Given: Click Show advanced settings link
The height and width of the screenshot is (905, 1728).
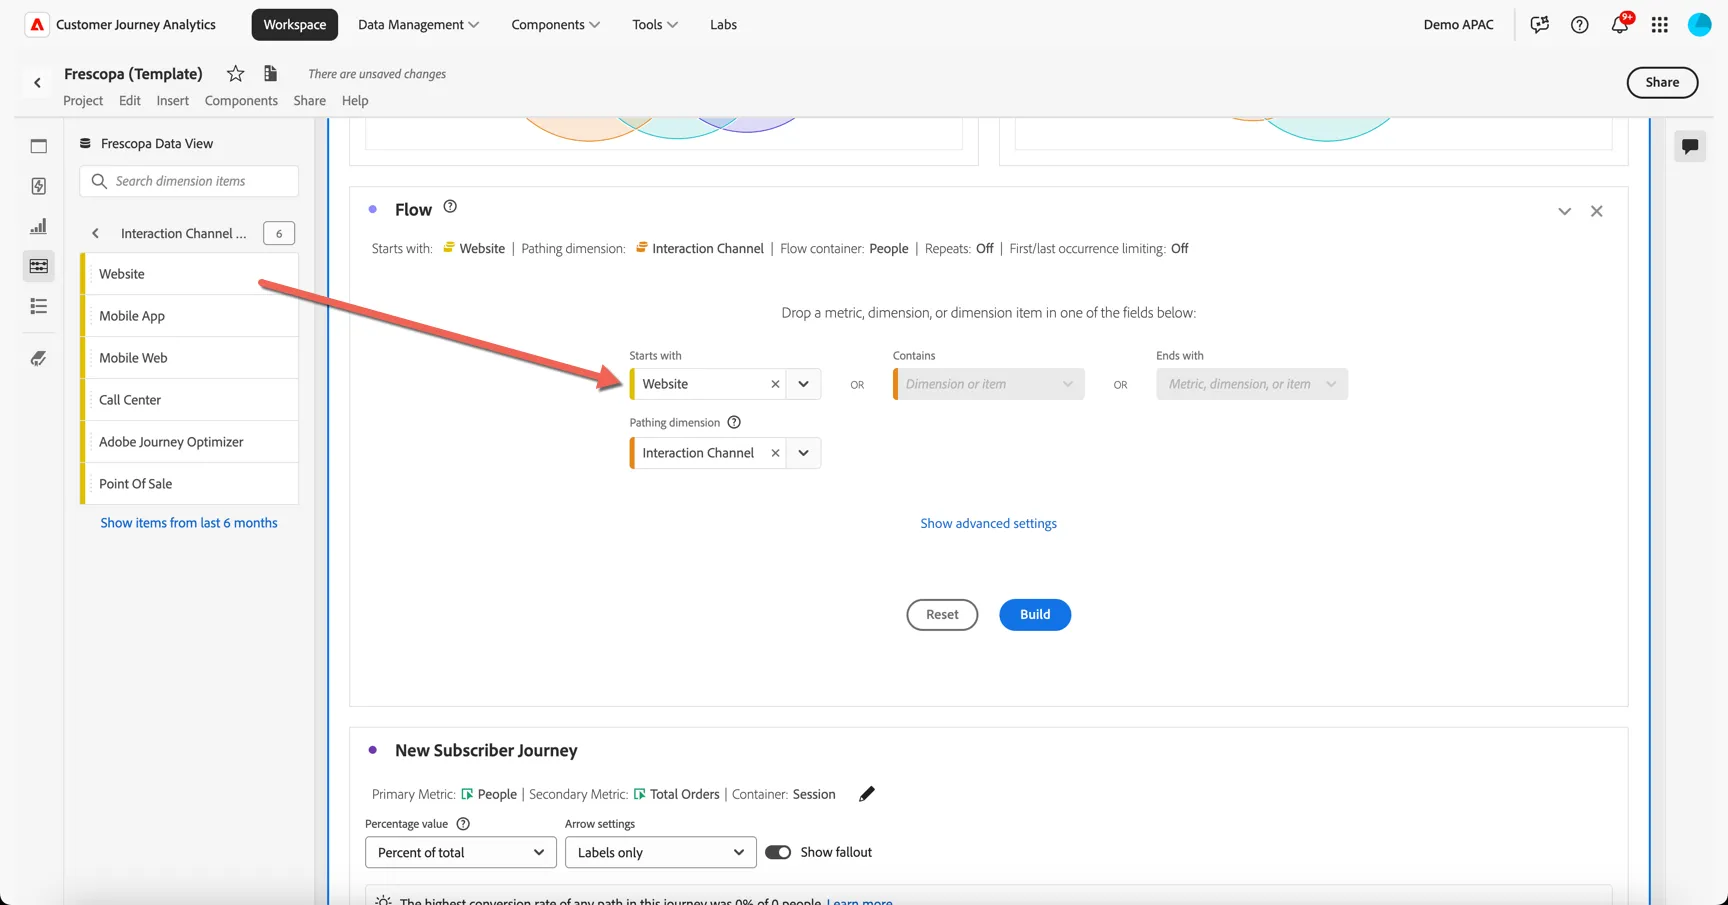Looking at the screenshot, I should pyautogui.click(x=988, y=523).
